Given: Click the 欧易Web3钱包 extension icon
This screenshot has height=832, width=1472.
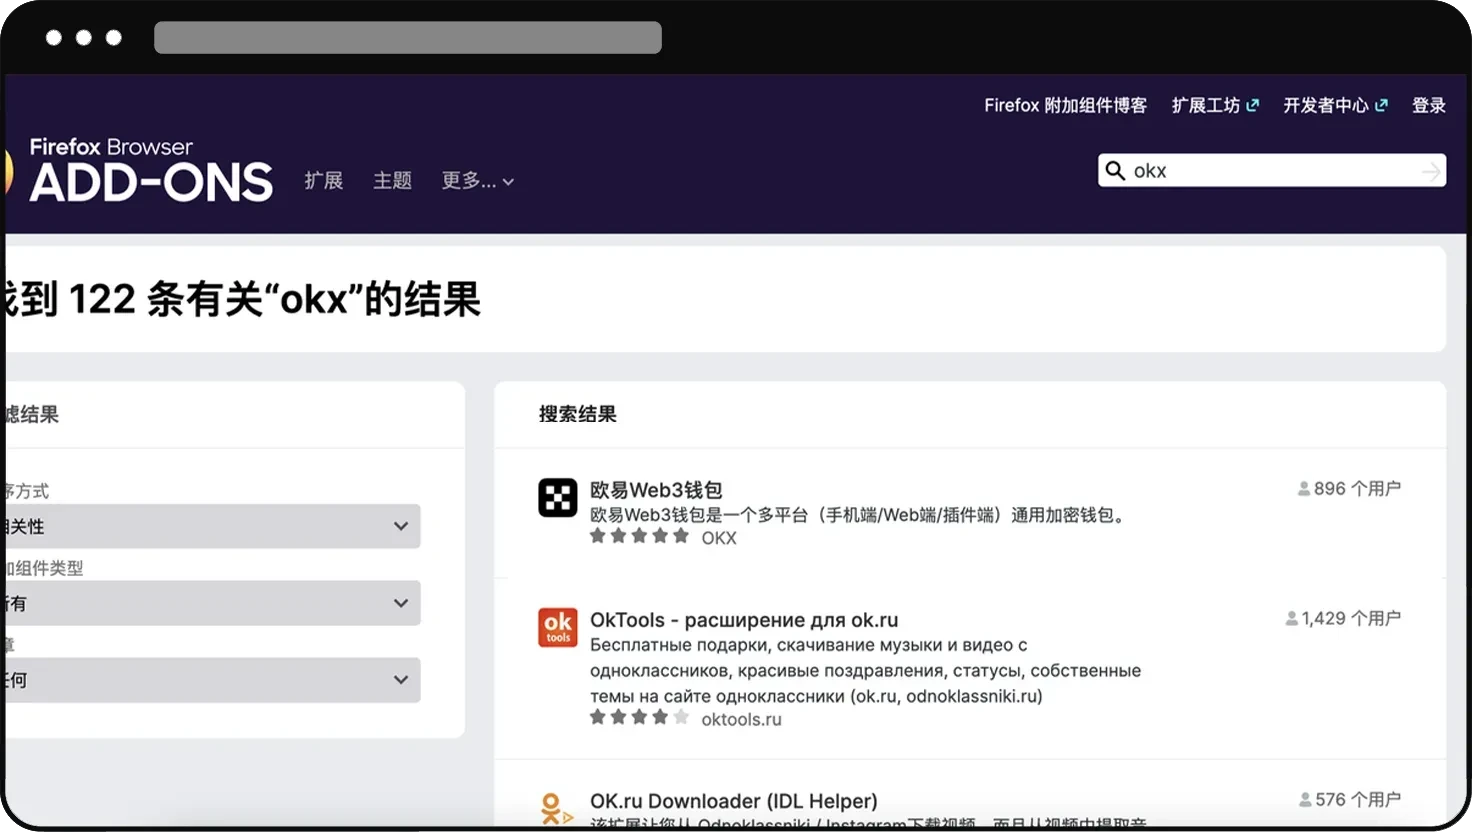Looking at the screenshot, I should [x=558, y=497].
